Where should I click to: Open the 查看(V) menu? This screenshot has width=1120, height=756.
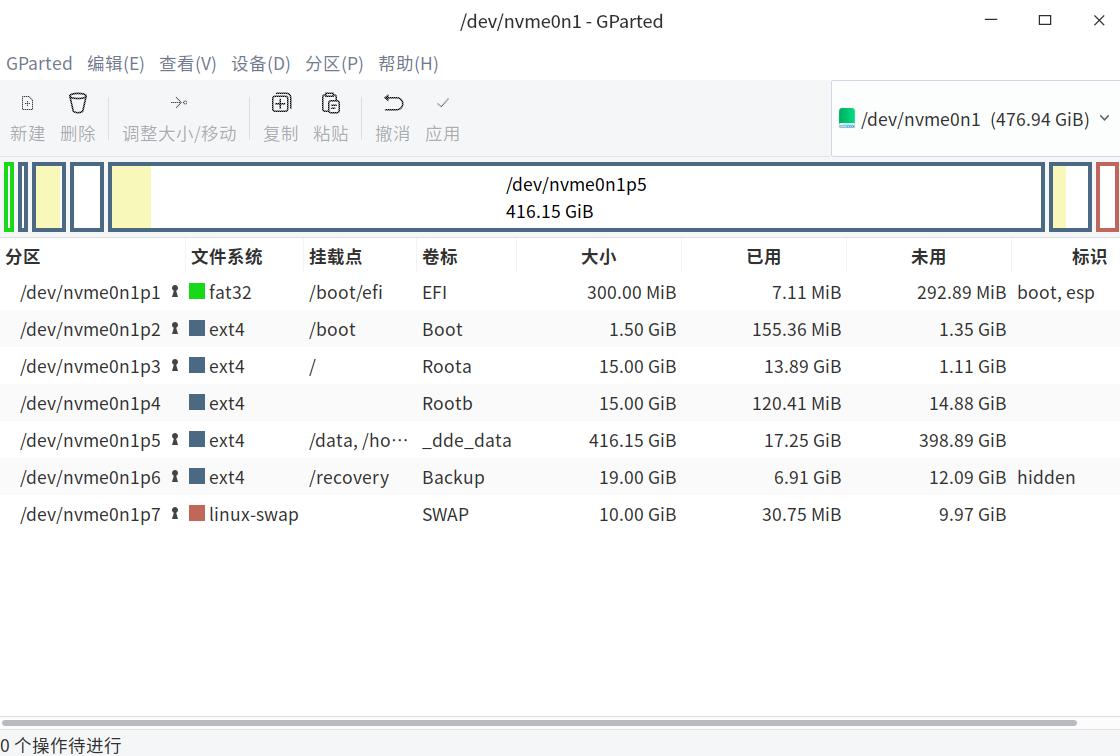(x=187, y=63)
